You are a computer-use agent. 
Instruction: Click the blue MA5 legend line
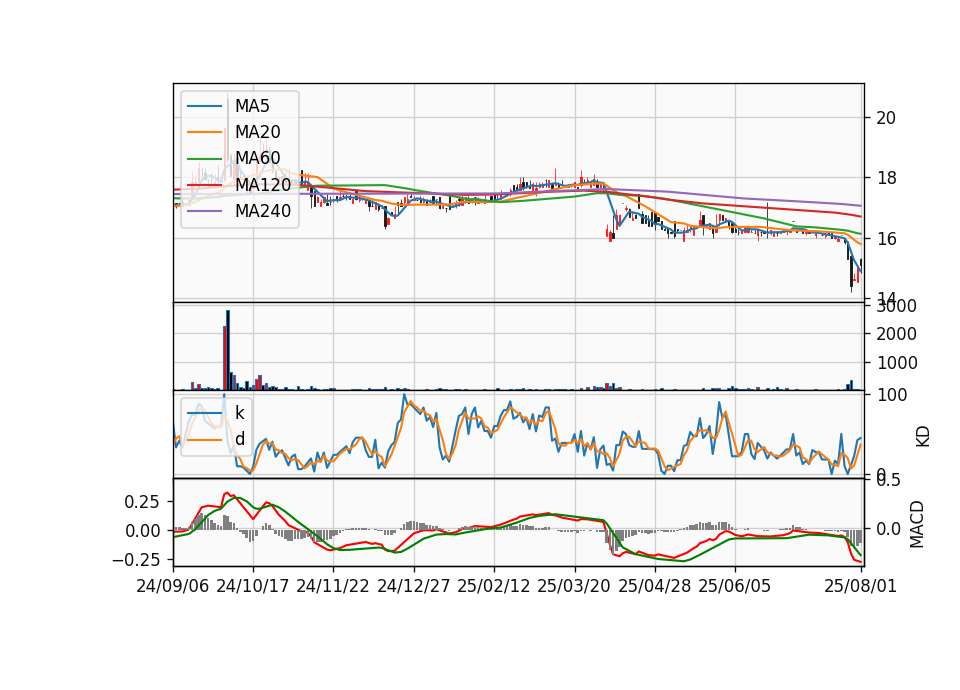pyautogui.click(x=204, y=107)
